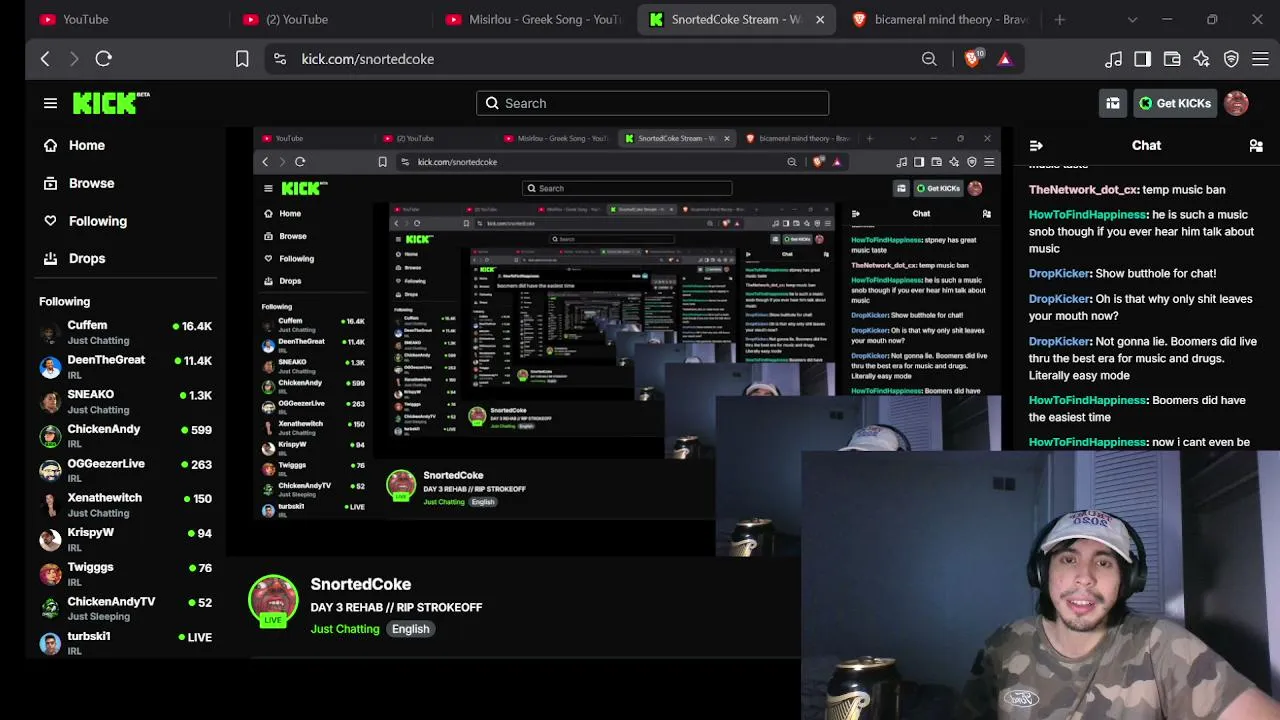This screenshot has height=720, width=1280.
Task: Open the Xenathewitch channel name
Action: pos(105,498)
